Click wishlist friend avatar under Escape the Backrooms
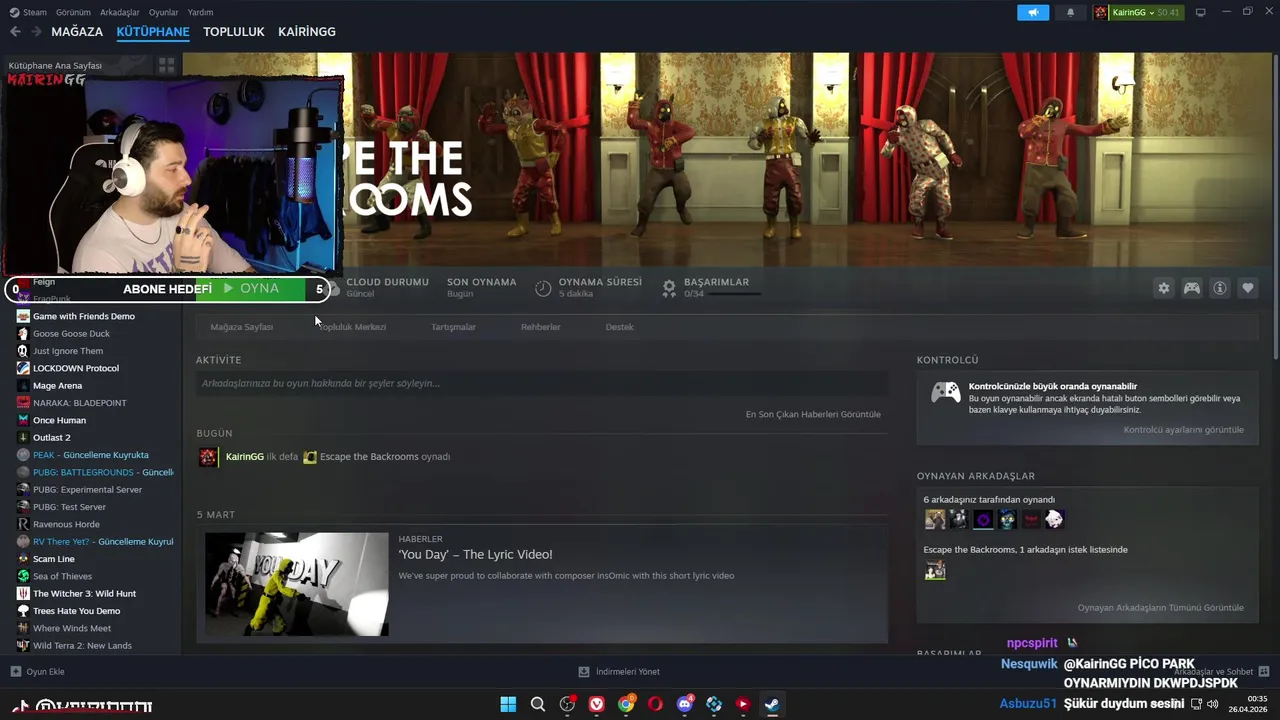This screenshot has width=1280, height=720. (x=935, y=570)
